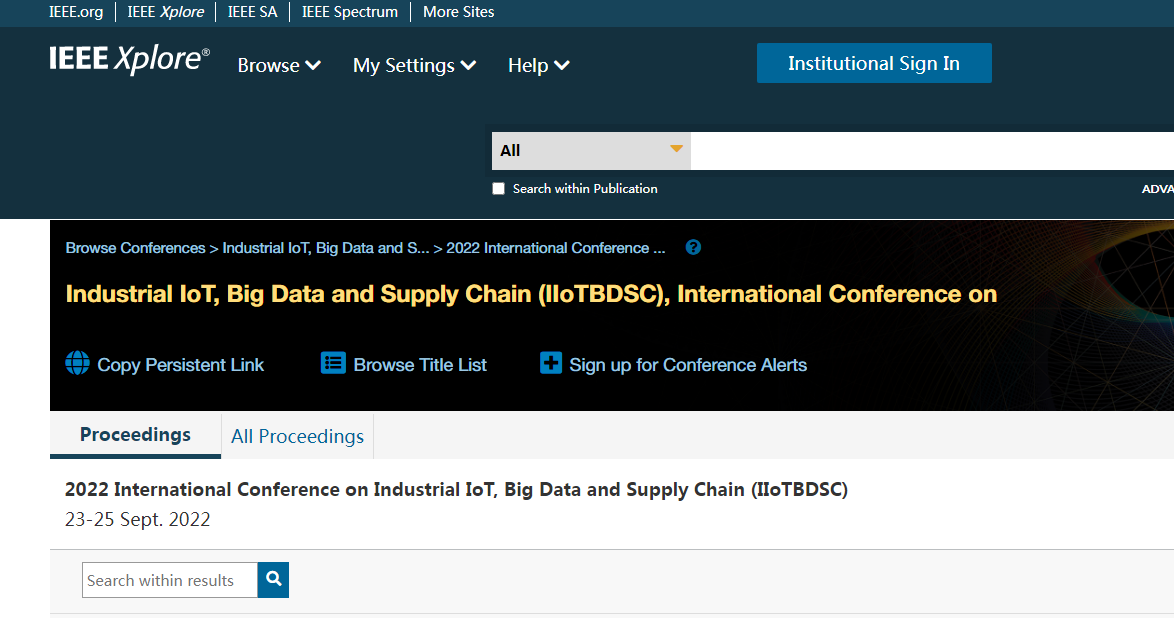Click the Institutional Sign In button
The image size is (1174, 618).
[x=874, y=63]
